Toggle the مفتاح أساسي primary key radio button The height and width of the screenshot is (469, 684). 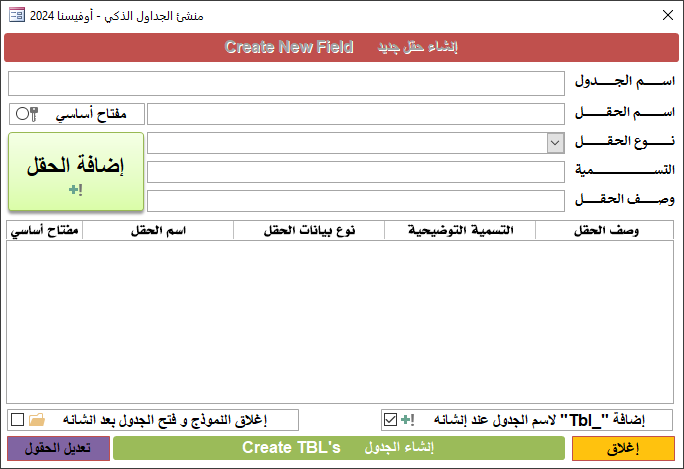click(x=22, y=114)
